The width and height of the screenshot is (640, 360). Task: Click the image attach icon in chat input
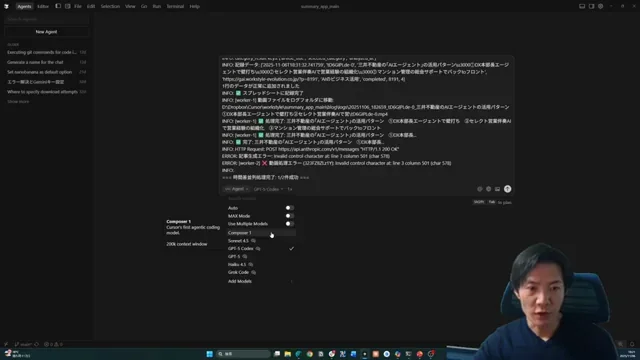[497, 189]
